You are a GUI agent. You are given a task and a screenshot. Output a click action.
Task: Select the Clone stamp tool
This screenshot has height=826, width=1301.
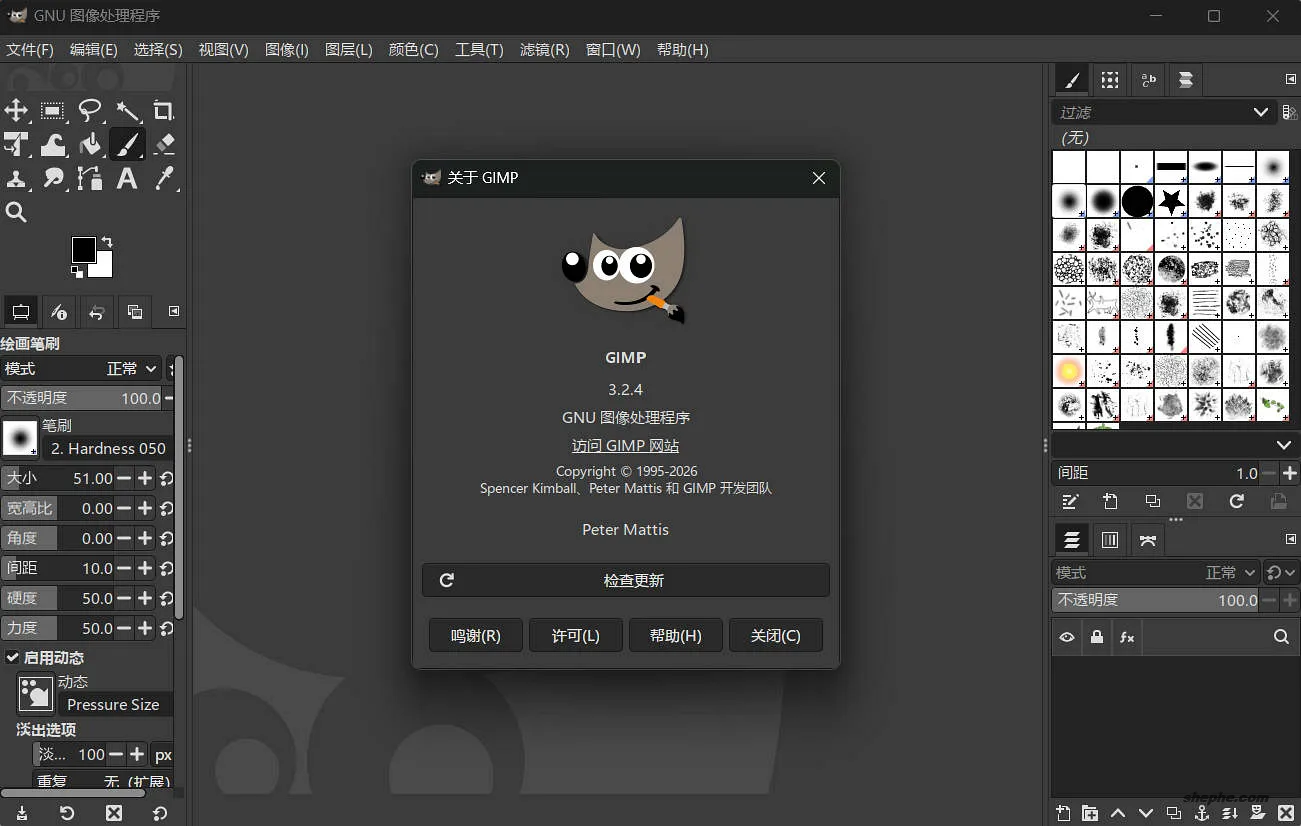coord(16,178)
